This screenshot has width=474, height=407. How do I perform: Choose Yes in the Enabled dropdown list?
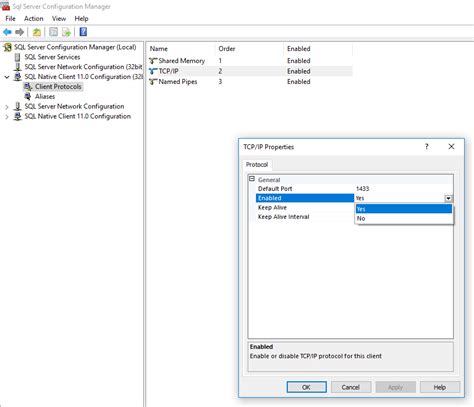coord(403,209)
